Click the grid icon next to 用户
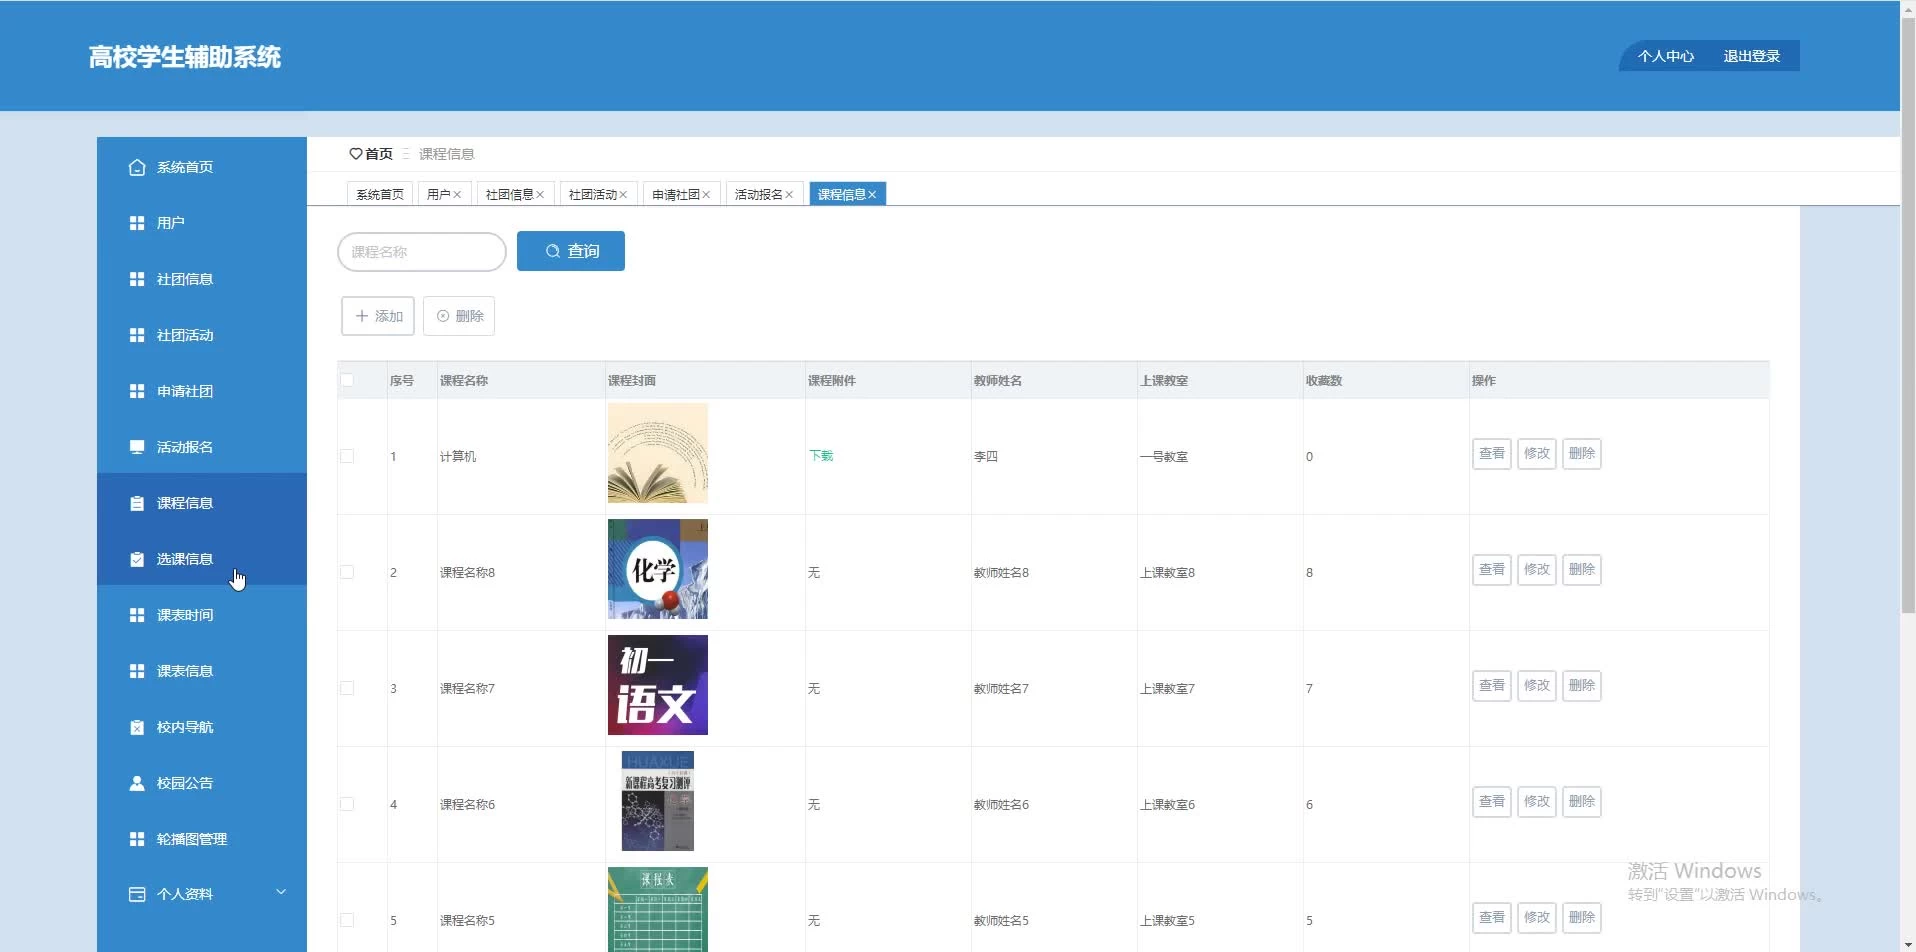1916x952 pixels. (137, 223)
